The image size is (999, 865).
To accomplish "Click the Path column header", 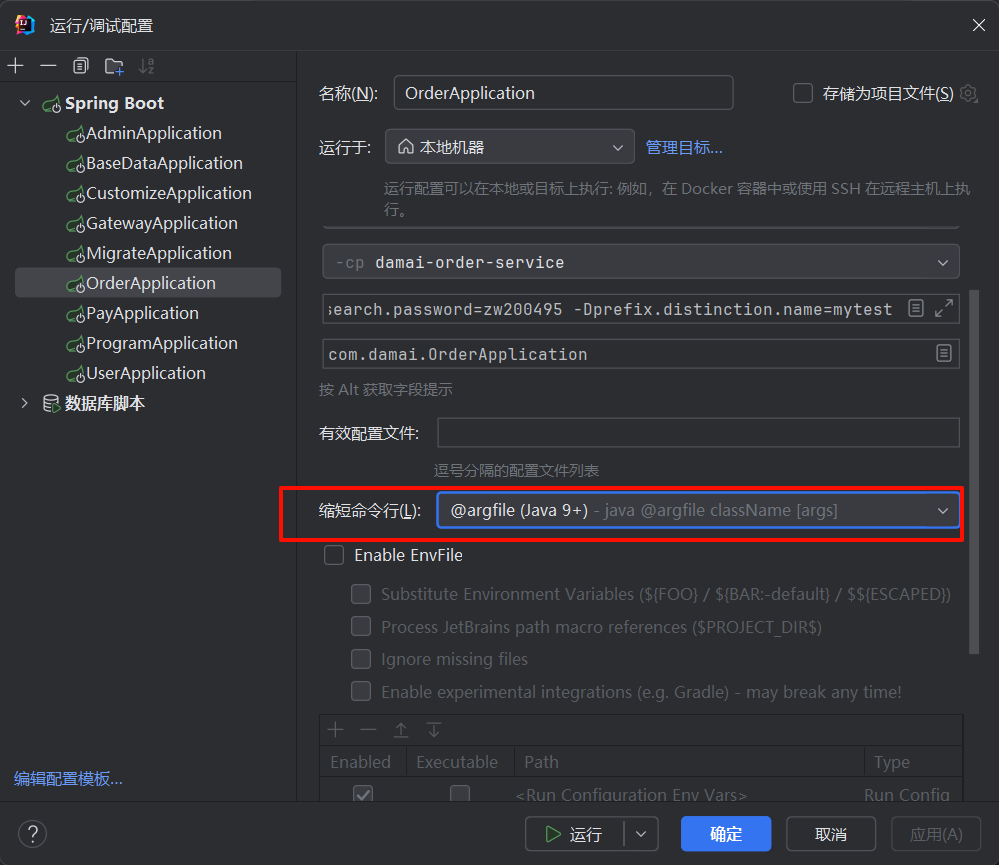I will (x=689, y=762).
